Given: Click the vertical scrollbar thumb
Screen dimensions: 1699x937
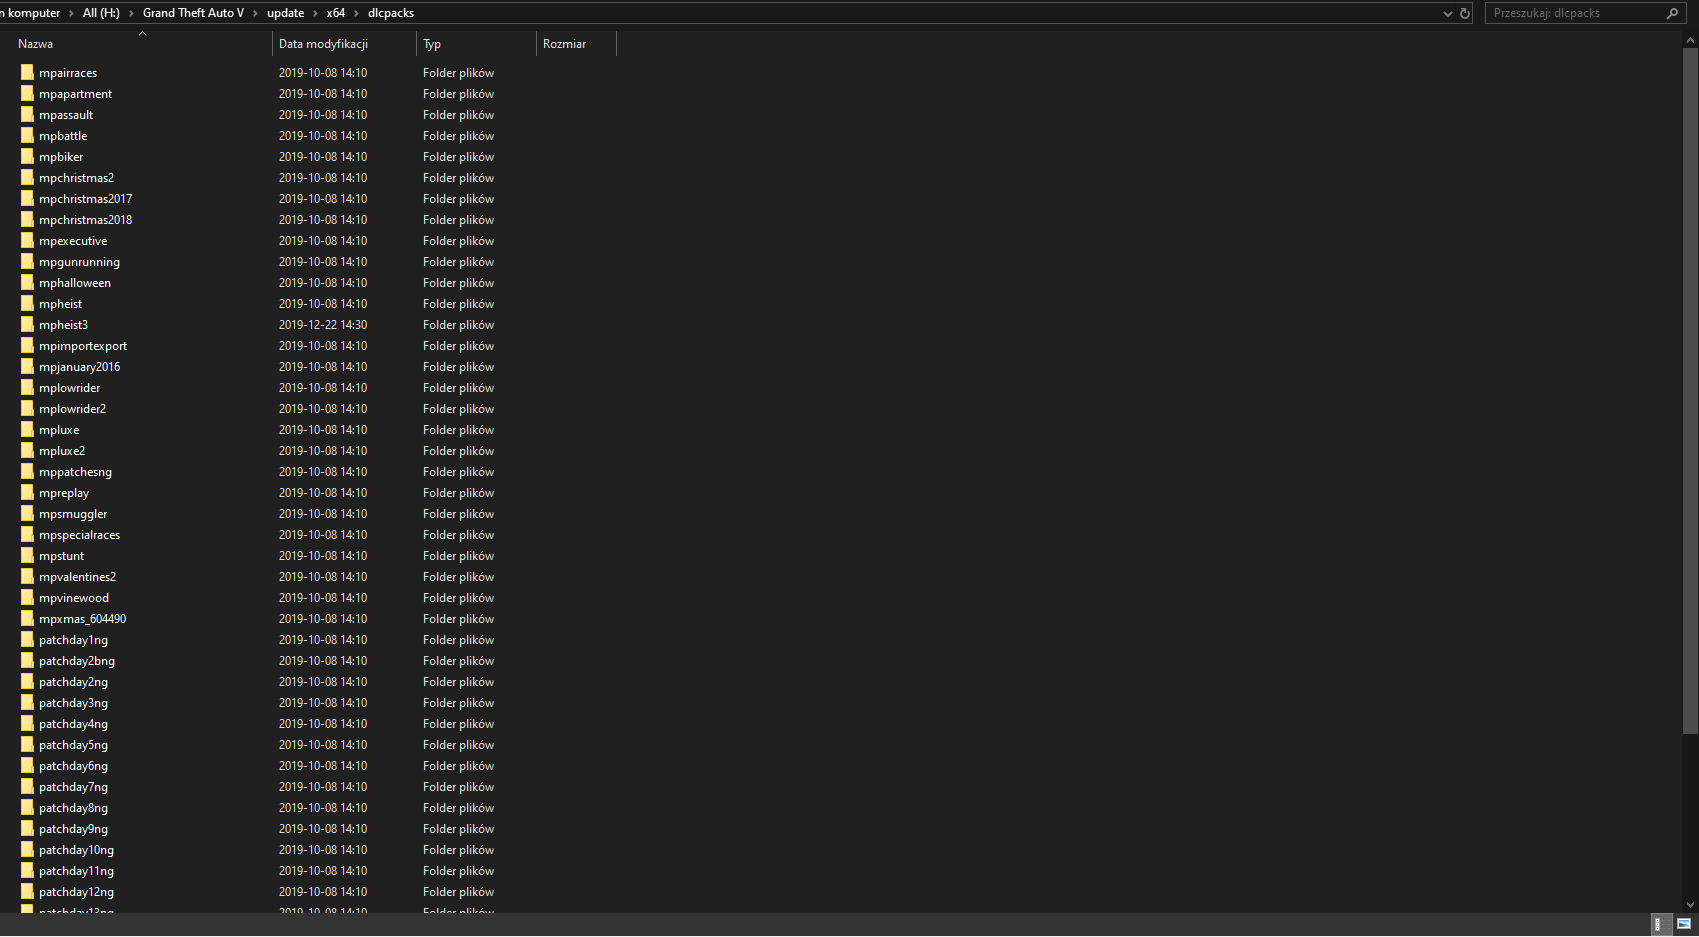Looking at the screenshot, I should tap(1691, 390).
